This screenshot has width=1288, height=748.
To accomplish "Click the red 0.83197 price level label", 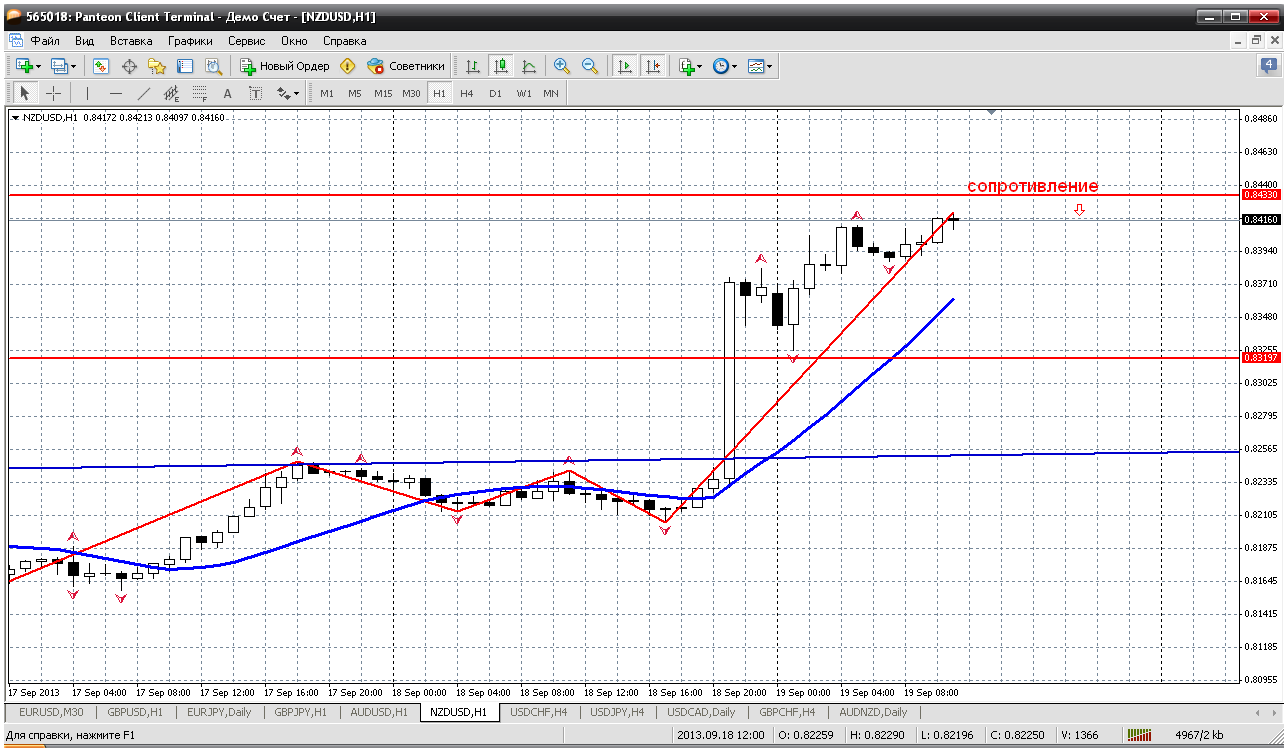I will click(x=1260, y=357).
